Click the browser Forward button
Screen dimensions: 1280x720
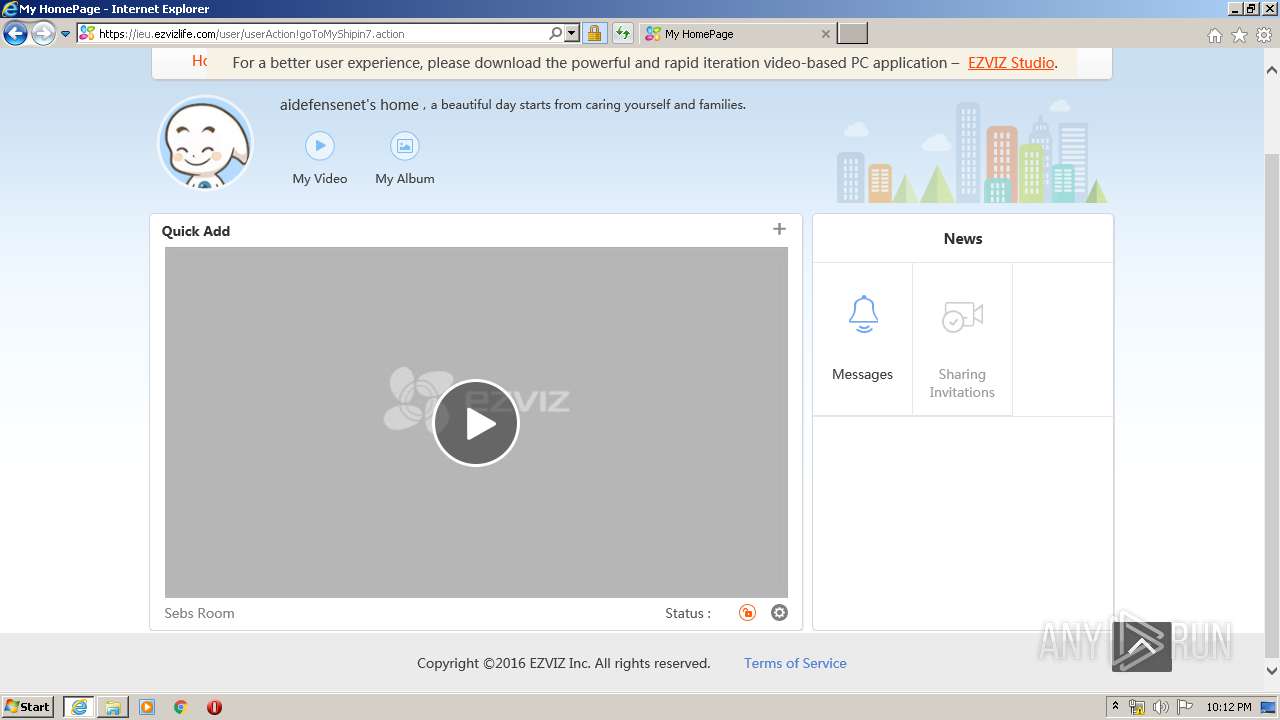(43, 34)
